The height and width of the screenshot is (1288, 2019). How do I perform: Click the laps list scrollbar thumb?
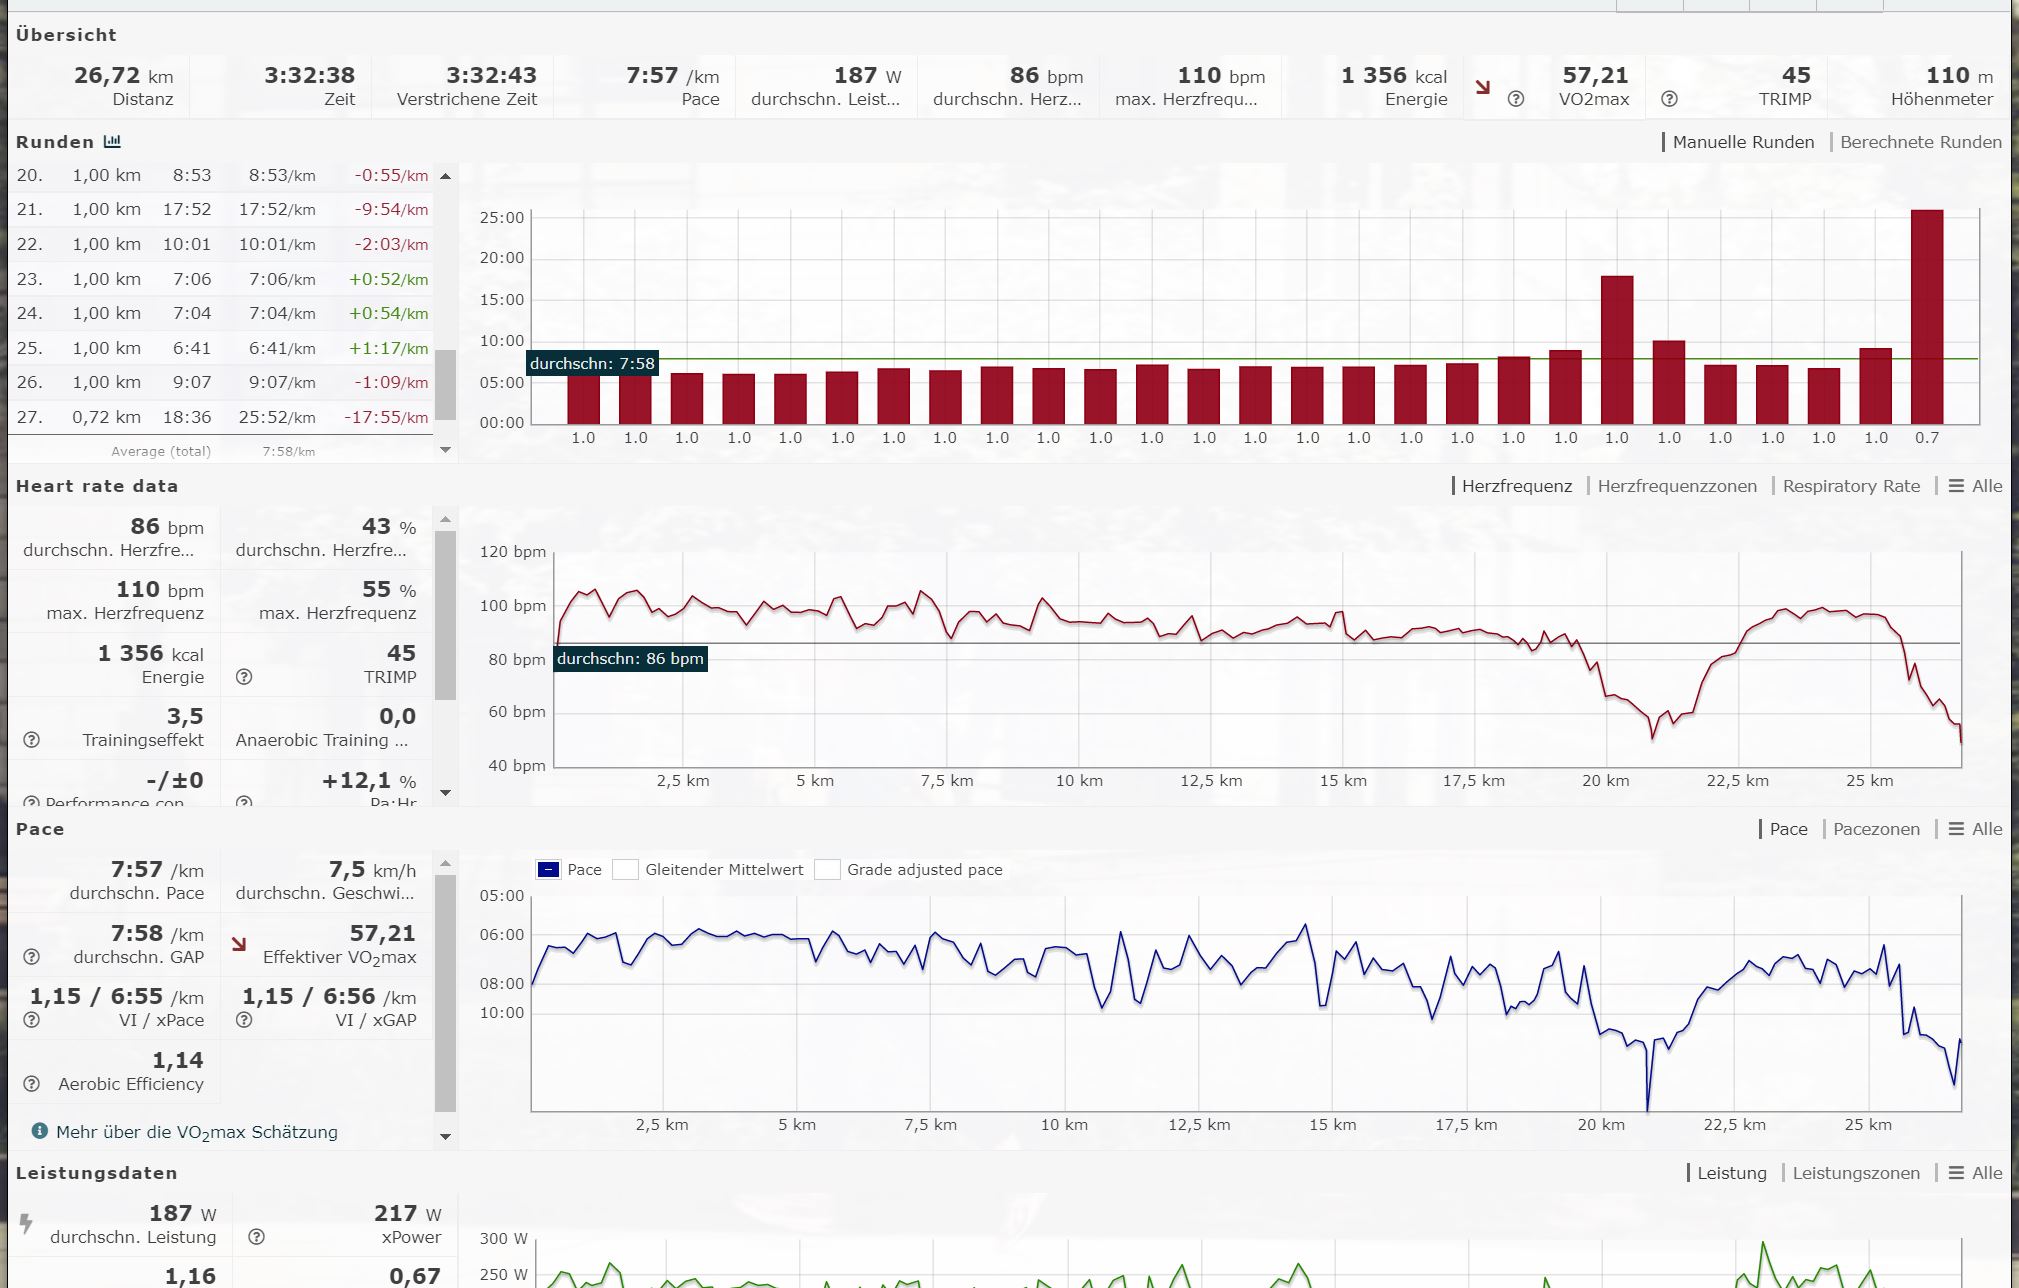coord(445,384)
